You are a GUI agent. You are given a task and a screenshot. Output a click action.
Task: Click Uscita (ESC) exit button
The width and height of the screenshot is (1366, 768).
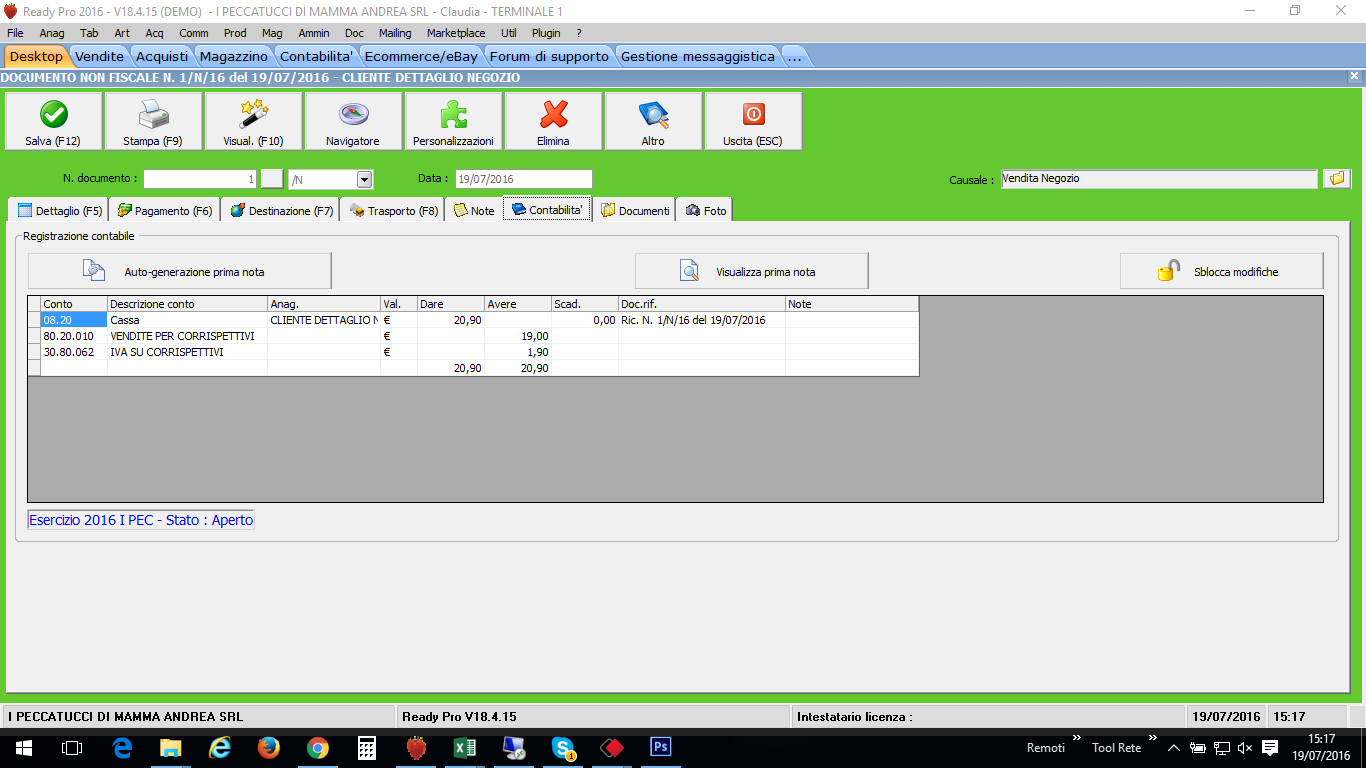(753, 121)
